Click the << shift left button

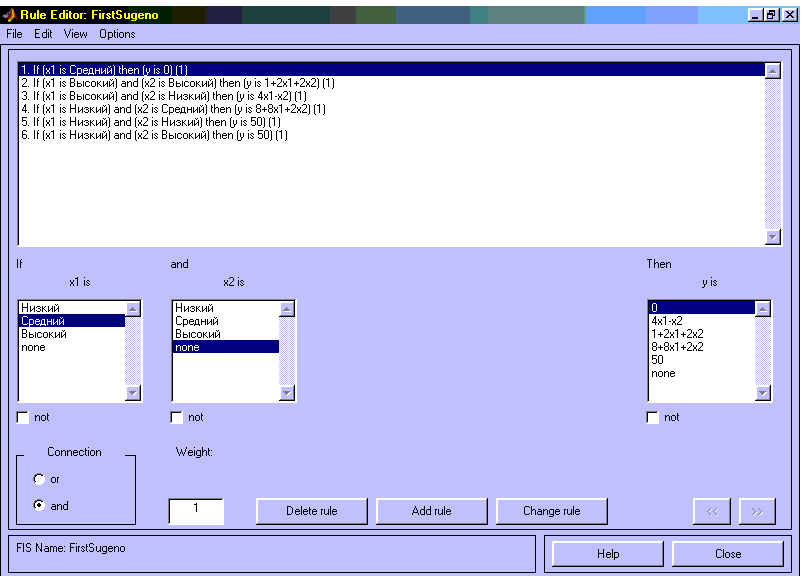[712, 511]
